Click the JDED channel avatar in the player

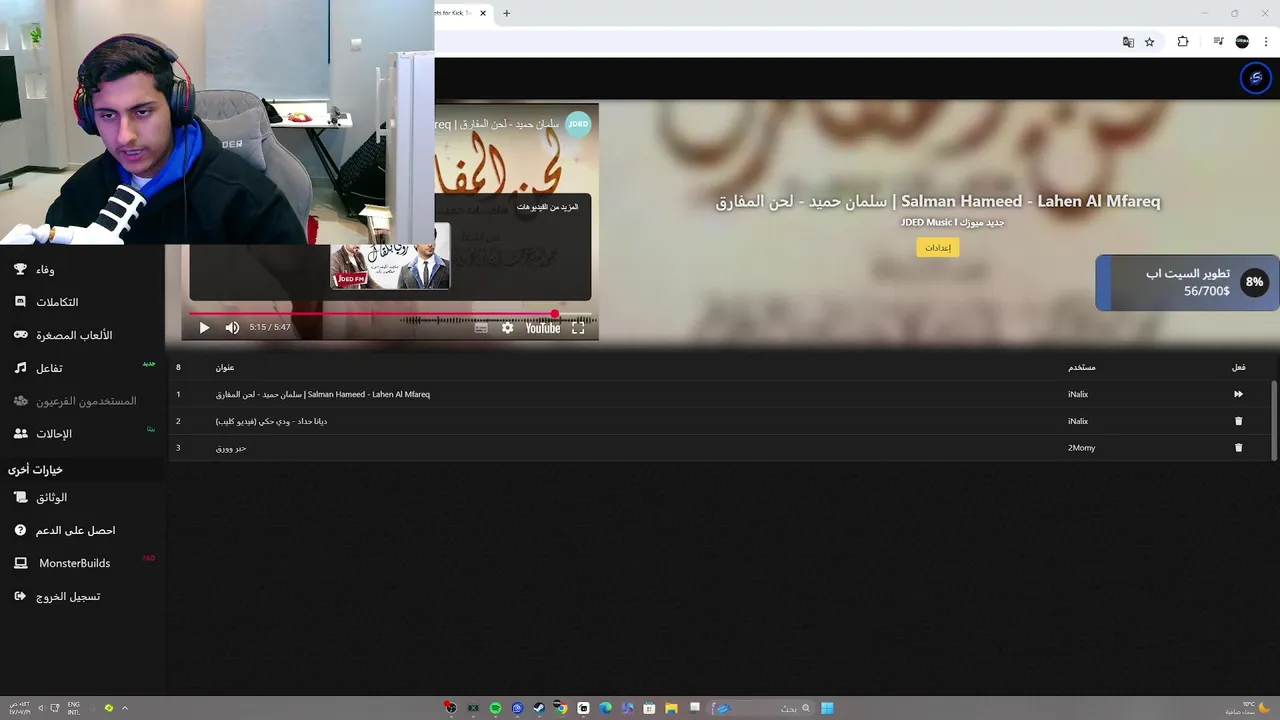(578, 124)
